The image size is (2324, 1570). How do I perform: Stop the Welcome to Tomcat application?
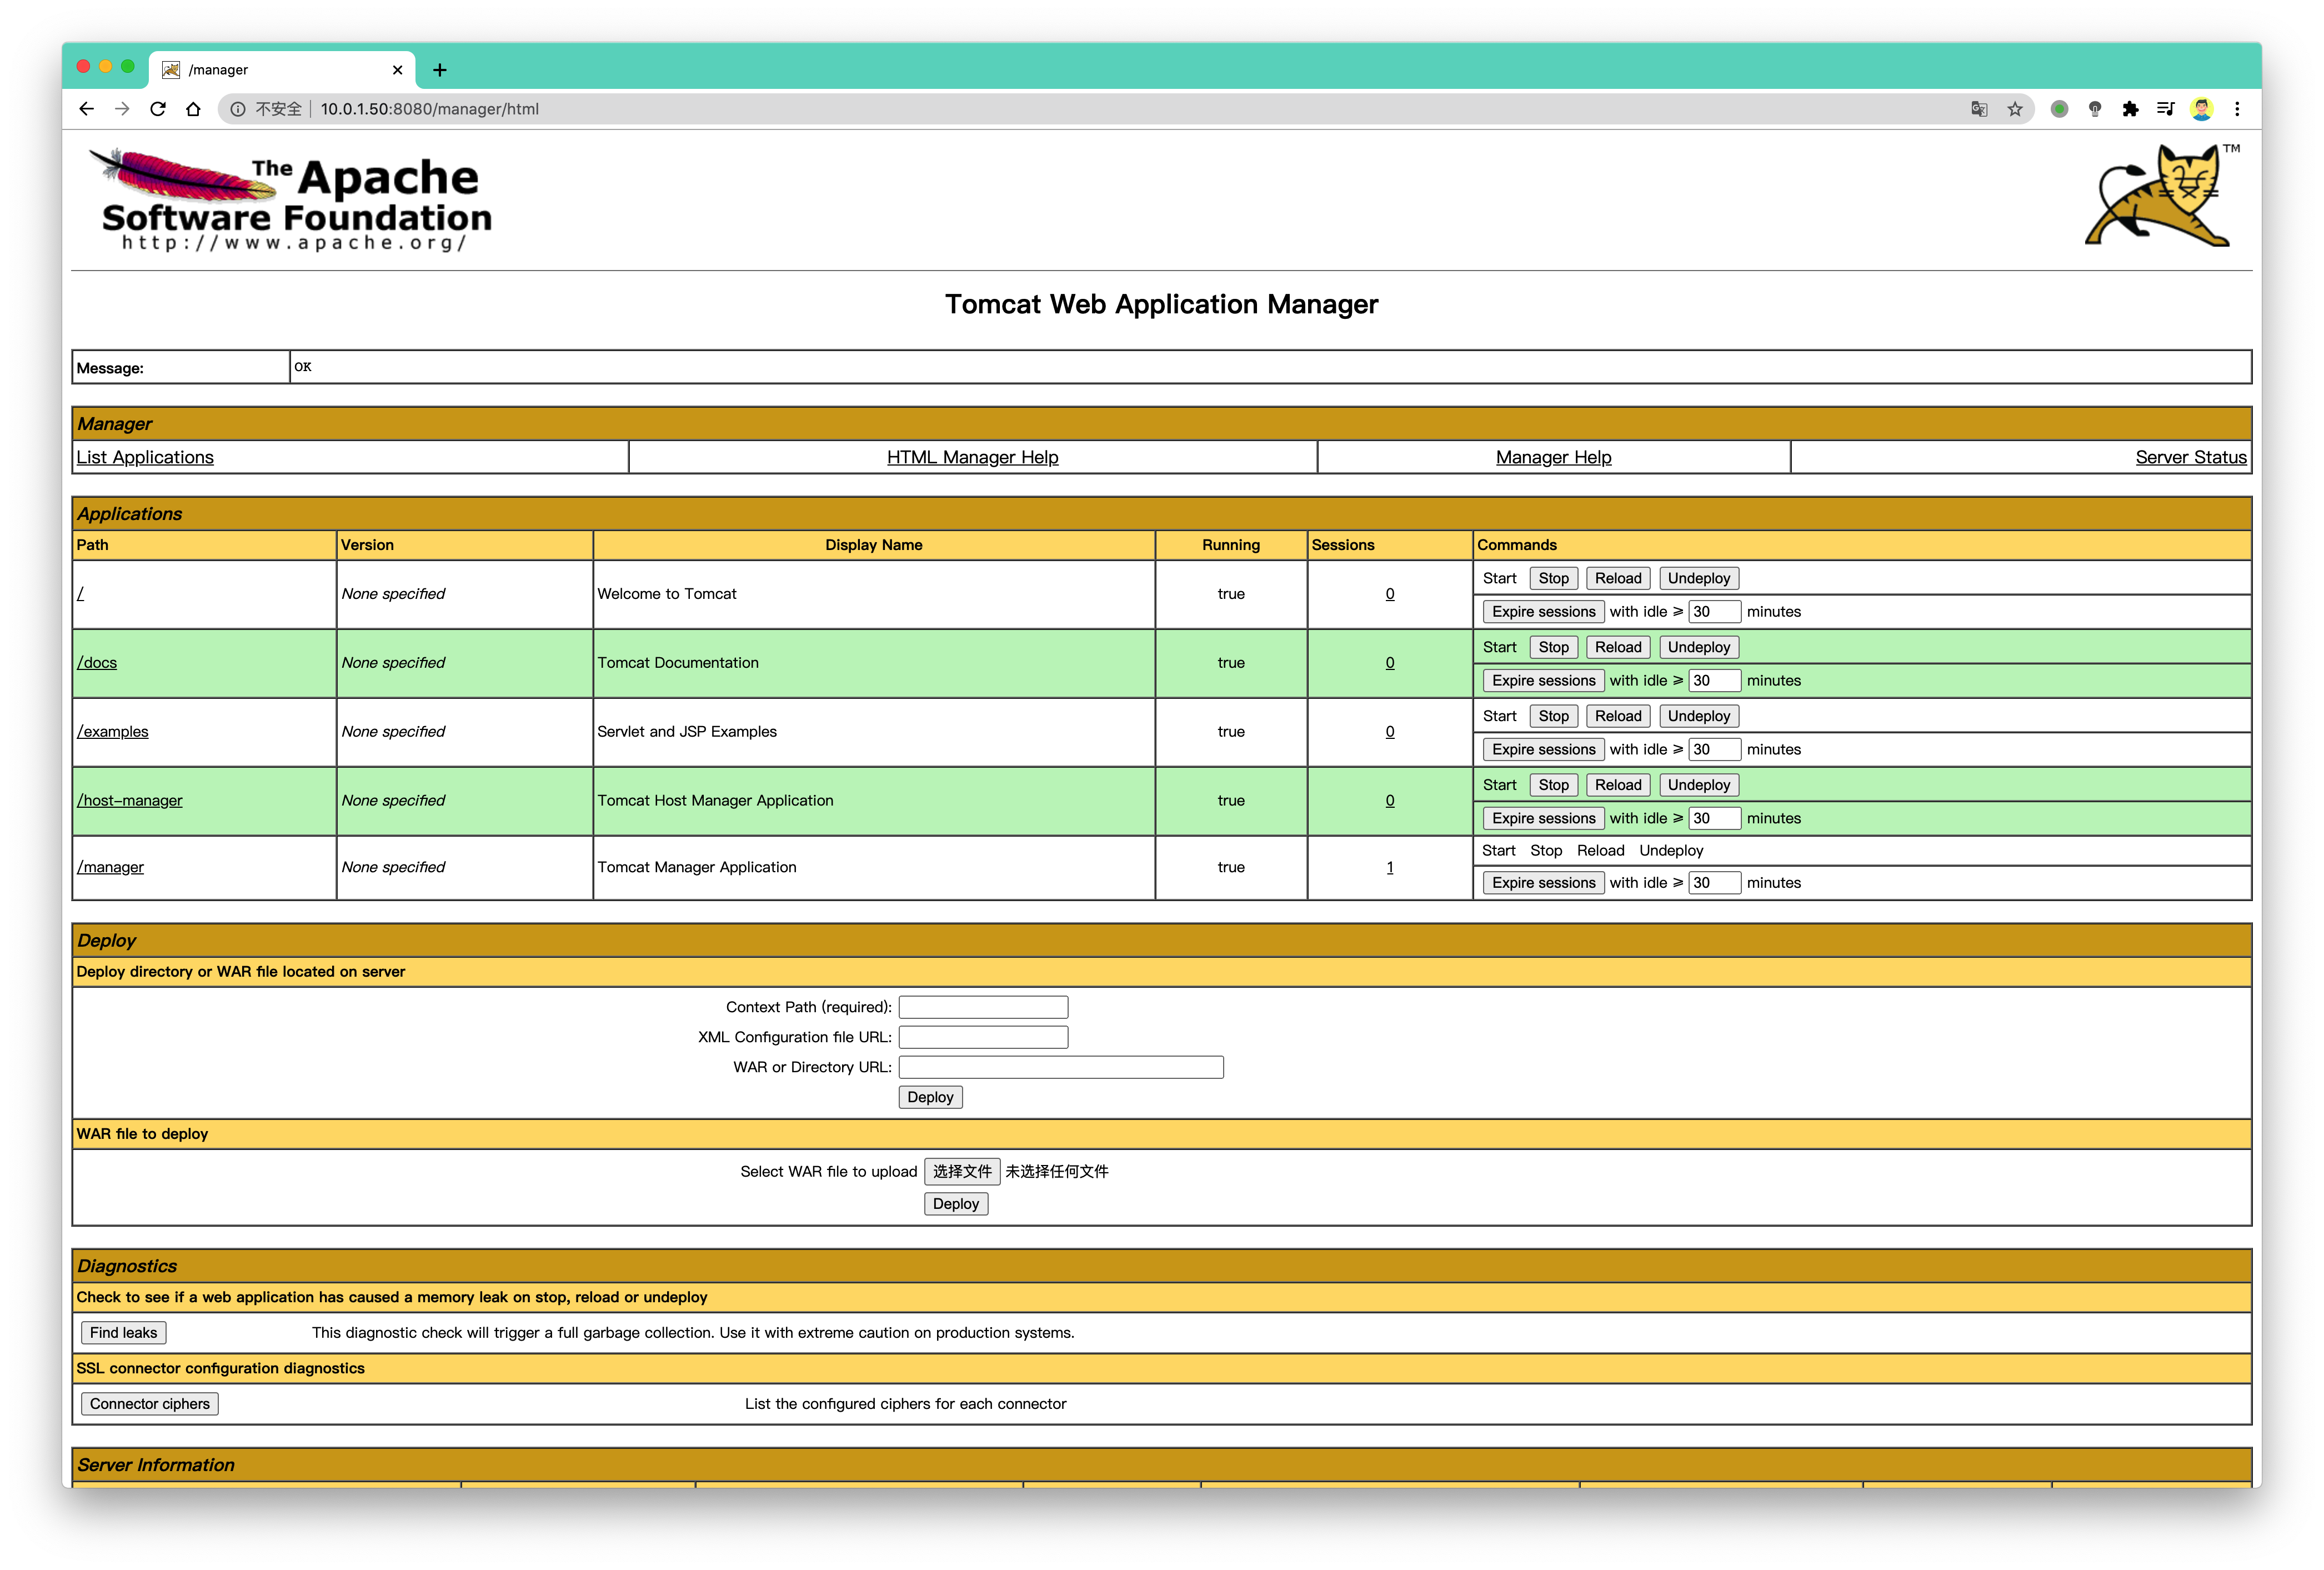click(x=1553, y=578)
